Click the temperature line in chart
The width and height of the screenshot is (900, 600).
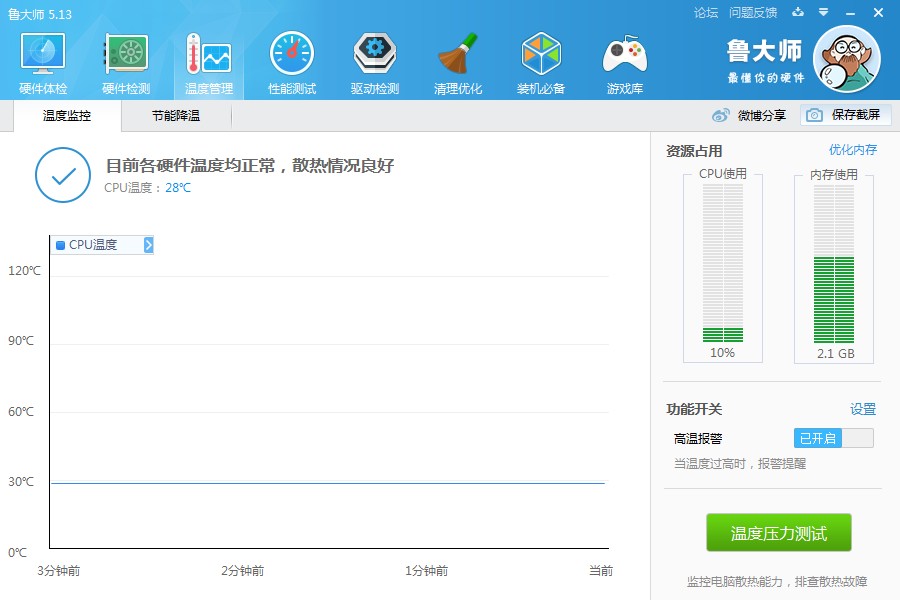(x=328, y=483)
